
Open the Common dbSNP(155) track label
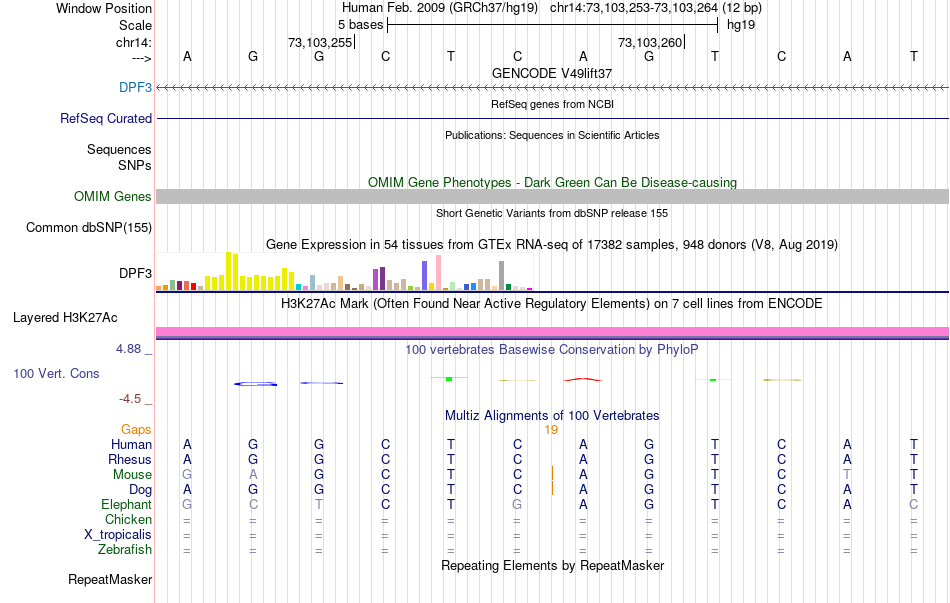88,227
